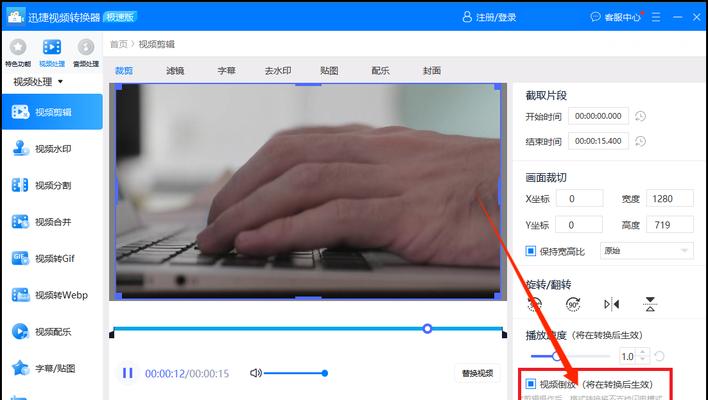The width and height of the screenshot is (708, 400).
Task: Click the 结束时间 input field
Action: 598,141
